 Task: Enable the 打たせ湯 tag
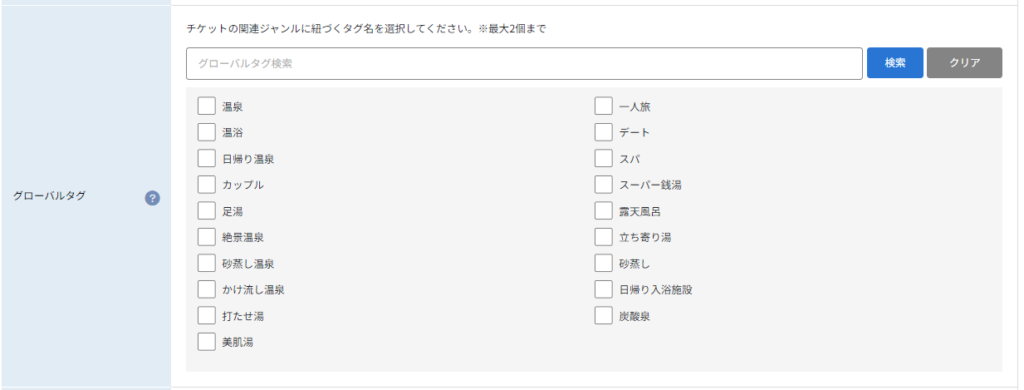206,315
